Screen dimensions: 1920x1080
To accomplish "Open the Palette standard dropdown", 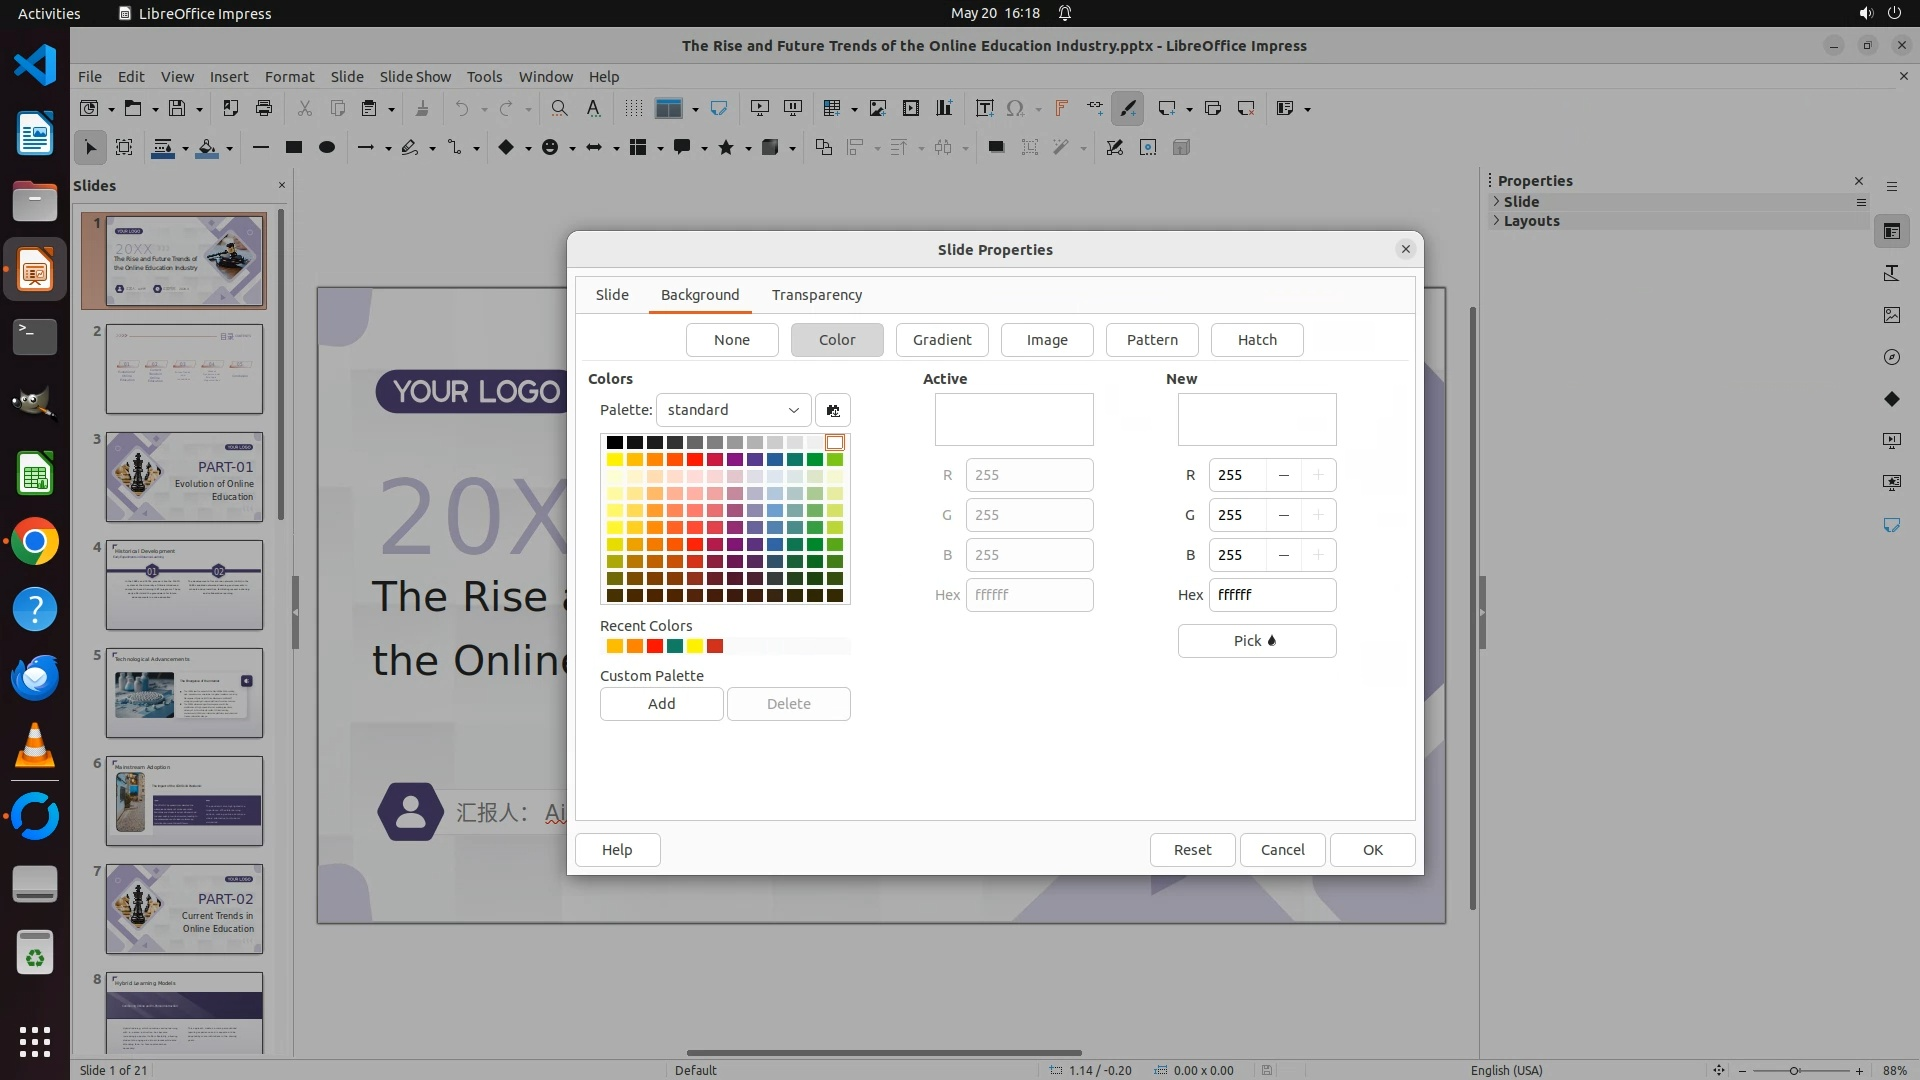I will [x=733, y=410].
